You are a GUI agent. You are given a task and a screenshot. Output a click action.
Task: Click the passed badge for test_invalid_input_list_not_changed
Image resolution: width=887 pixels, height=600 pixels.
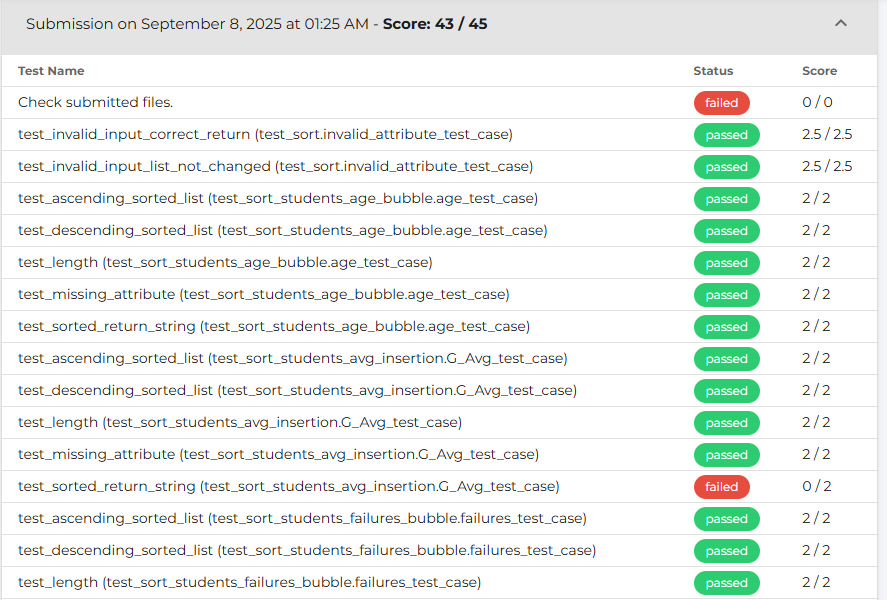point(726,166)
